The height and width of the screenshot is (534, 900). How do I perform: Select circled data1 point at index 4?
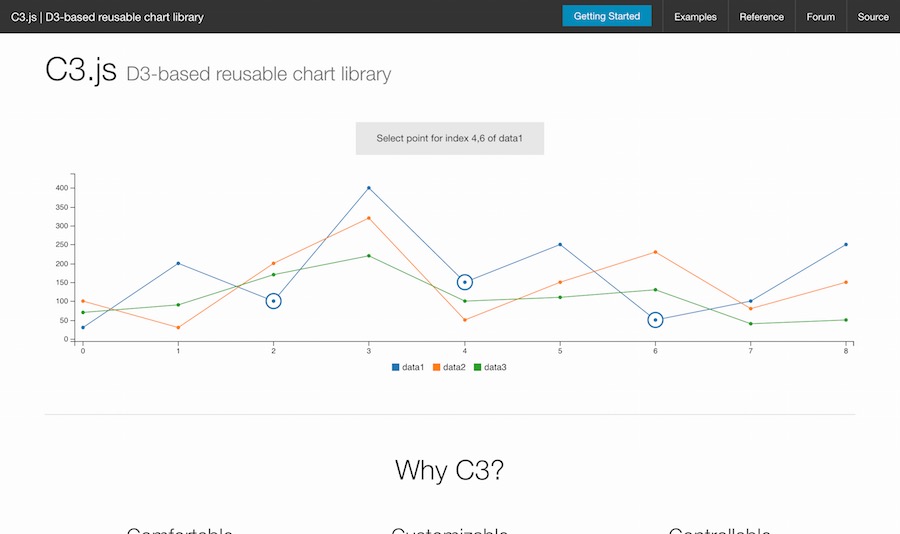tap(465, 282)
